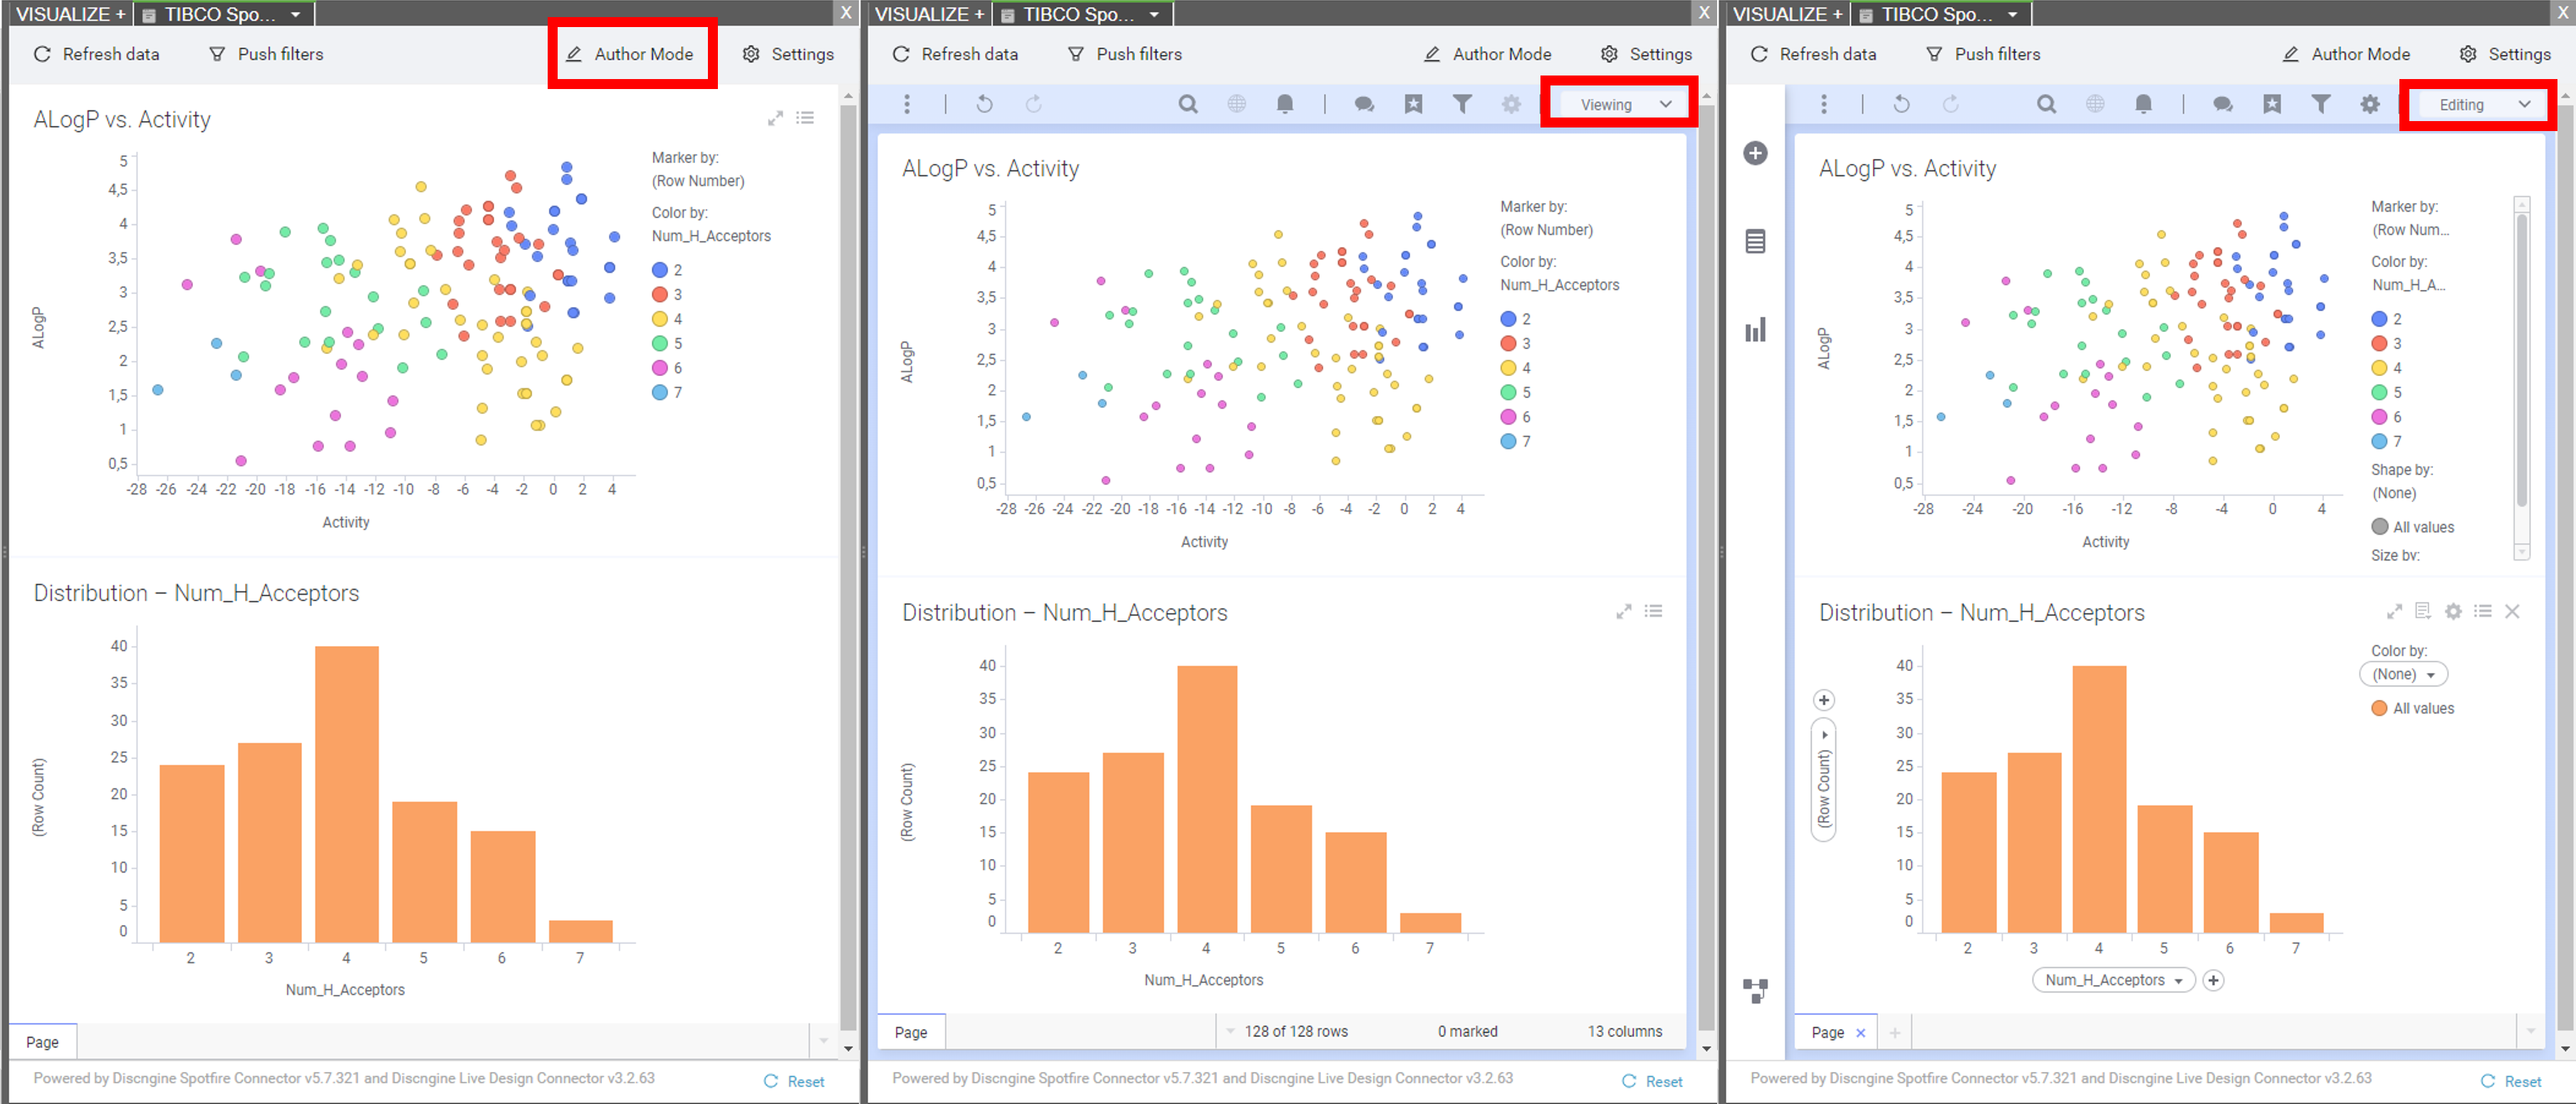Open the Editing mode dropdown
2576x1104 pixels.
(2482, 104)
